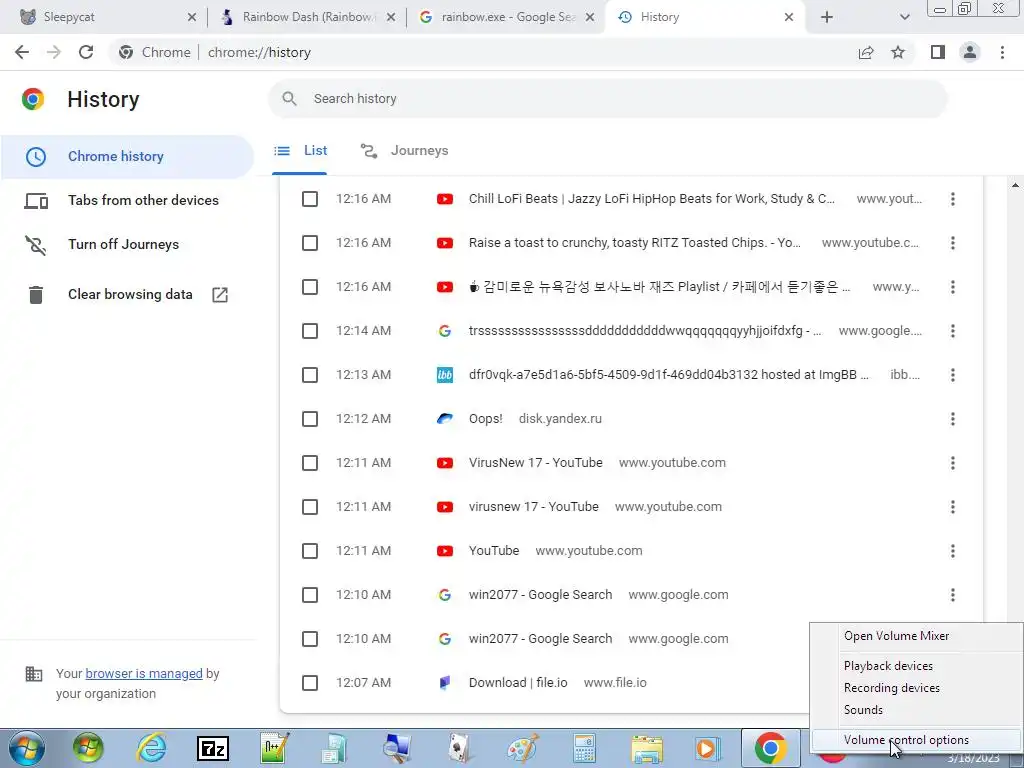Check the Oops! disk.yandex.ru entry
The image size is (1024, 768).
[x=310, y=419]
